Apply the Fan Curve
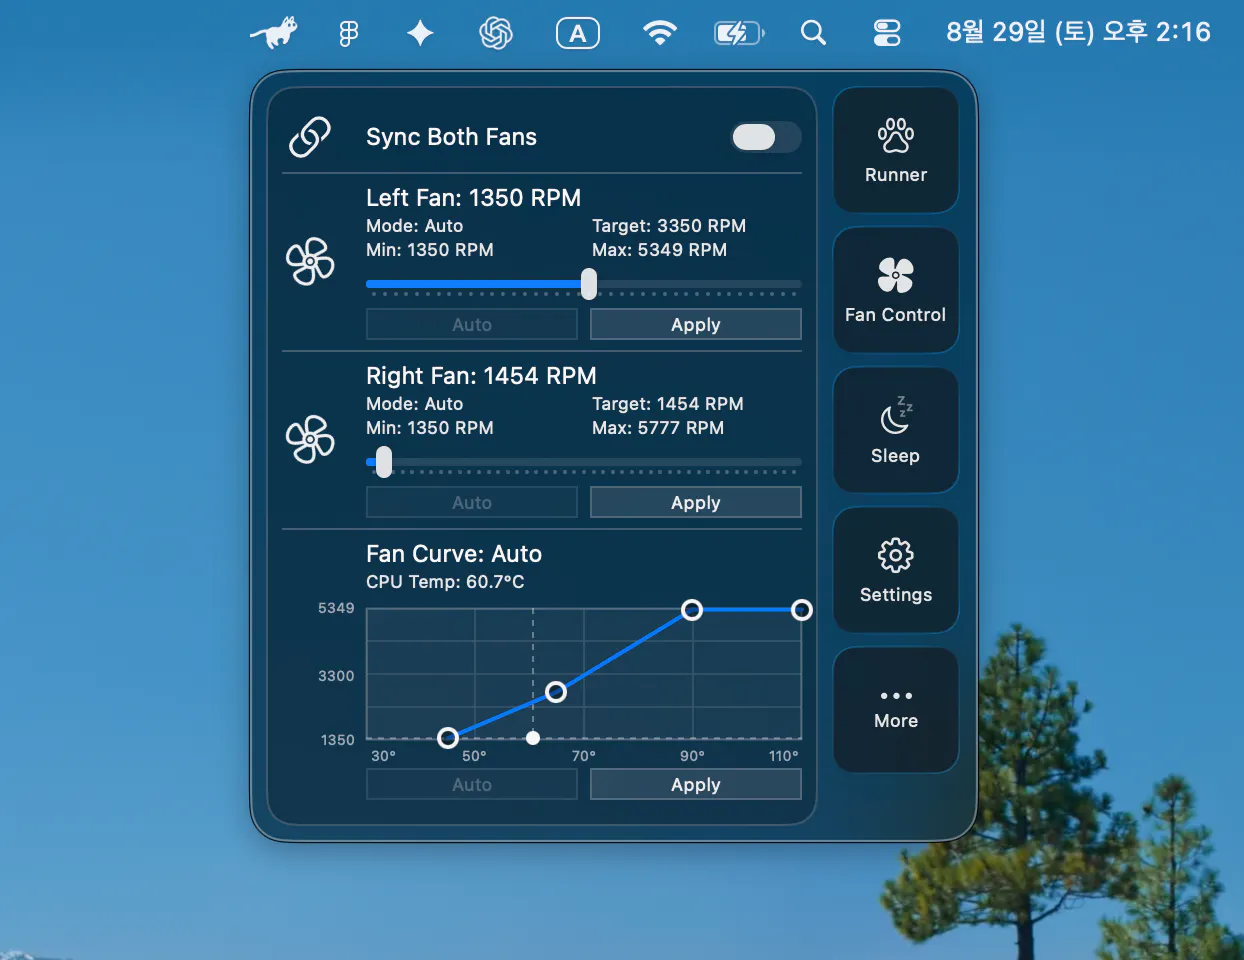This screenshot has height=960, width=1244. (x=696, y=784)
